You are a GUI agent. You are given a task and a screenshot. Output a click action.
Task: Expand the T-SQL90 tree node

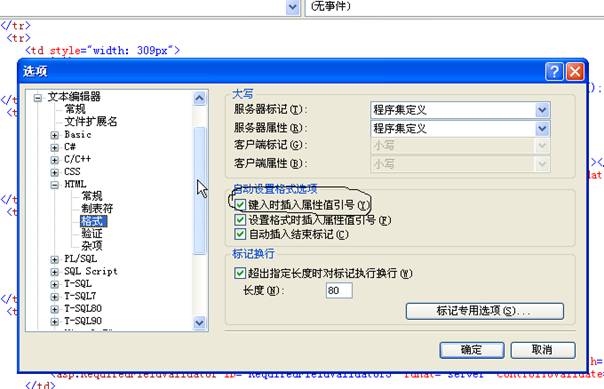pyautogui.click(x=55, y=322)
